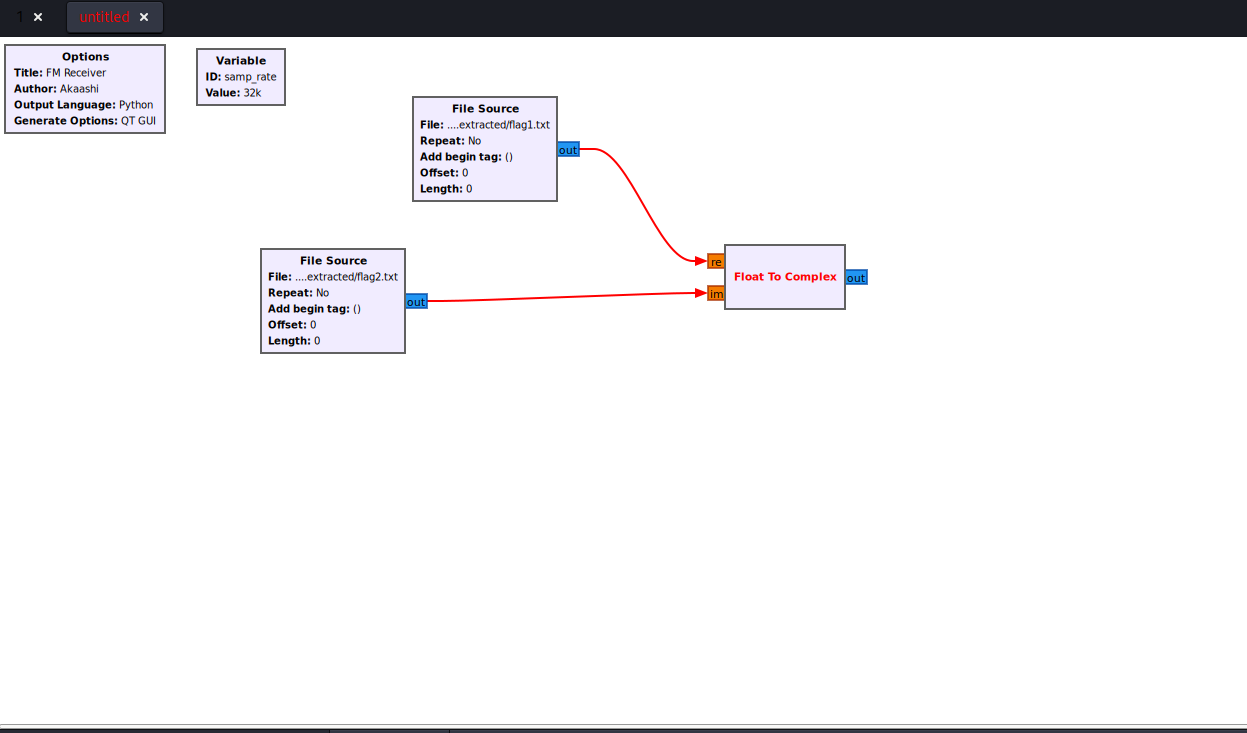Select the File Source block for flag1.txt
Screen dimensions: 1247x733
485,149
